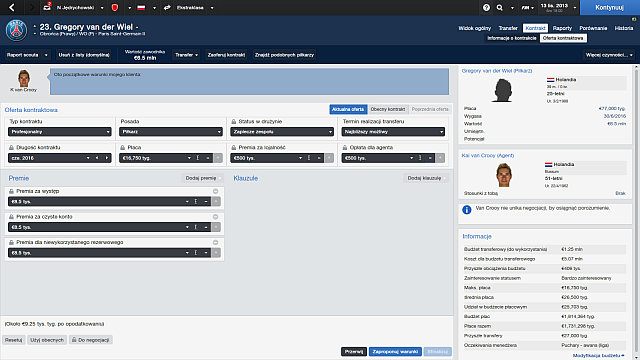Toggle lock on Status w drużynie
Image resolution: width=640 pixels, height=360 pixels.
click(x=233, y=122)
